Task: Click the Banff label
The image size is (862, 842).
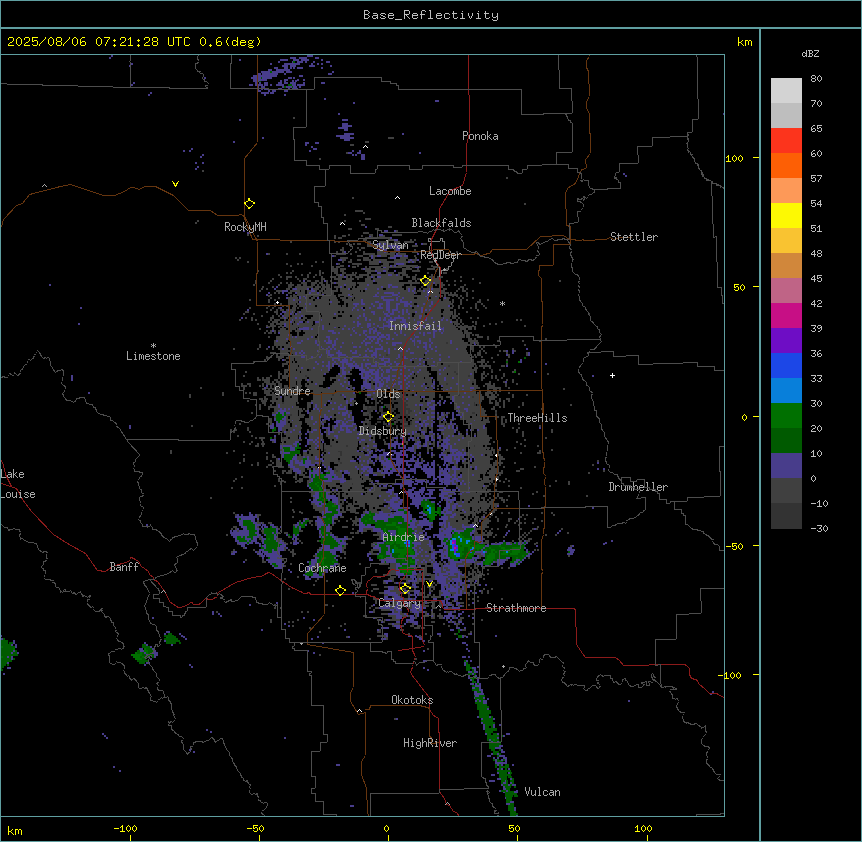Action: click(x=124, y=567)
